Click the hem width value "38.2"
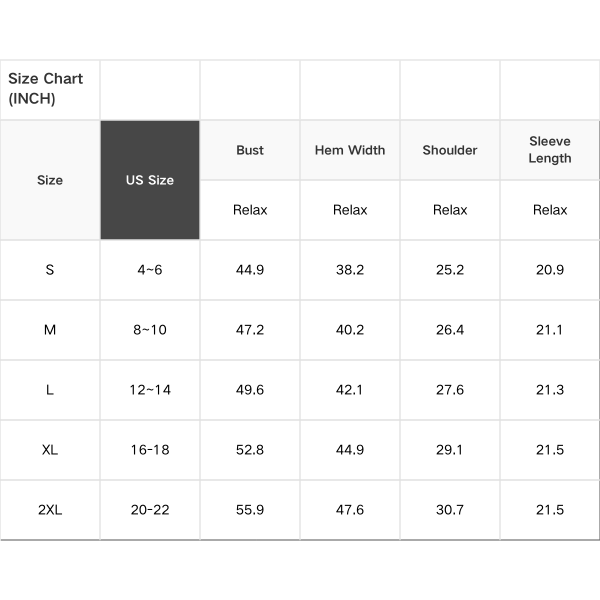Screen dimensions: 600x600 [x=350, y=270]
